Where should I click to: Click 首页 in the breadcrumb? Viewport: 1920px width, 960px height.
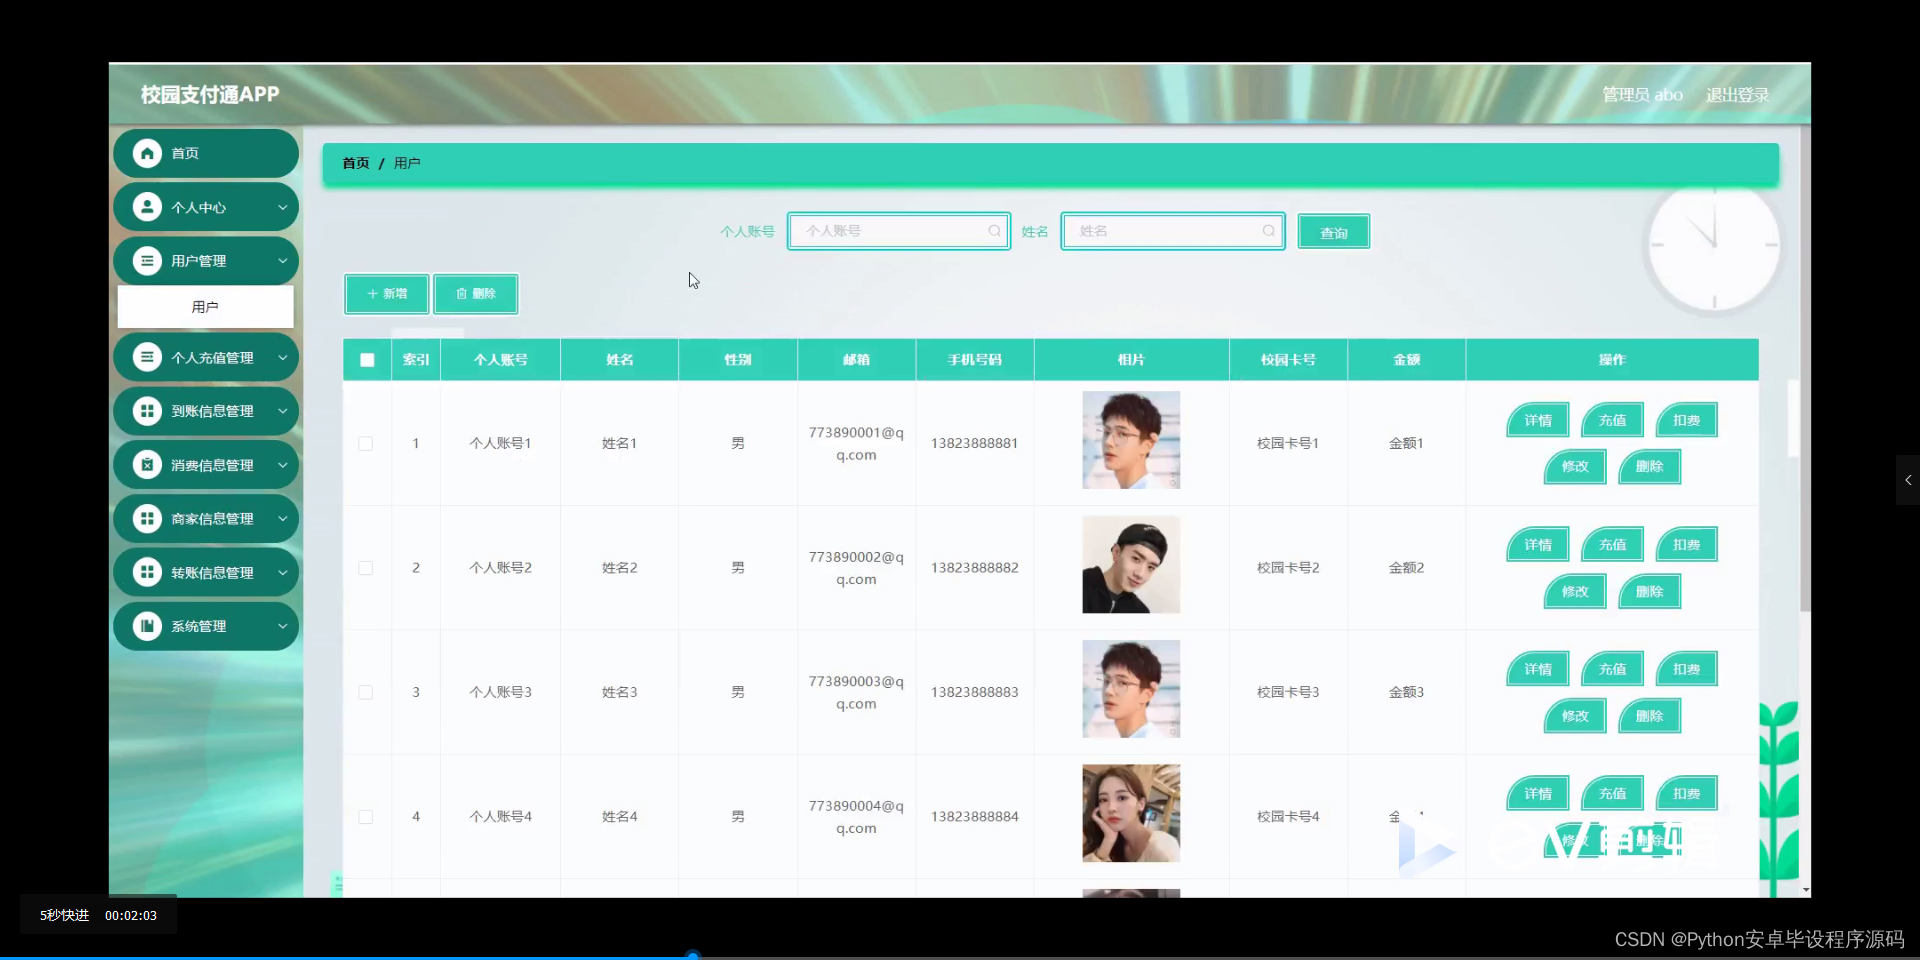tap(355, 163)
